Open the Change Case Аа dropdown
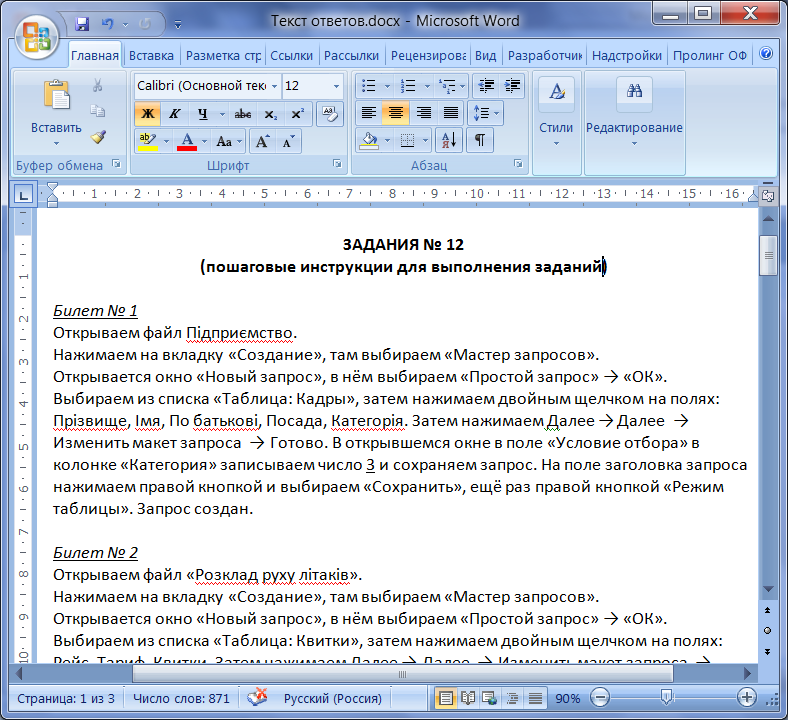The image size is (788, 720). point(229,141)
